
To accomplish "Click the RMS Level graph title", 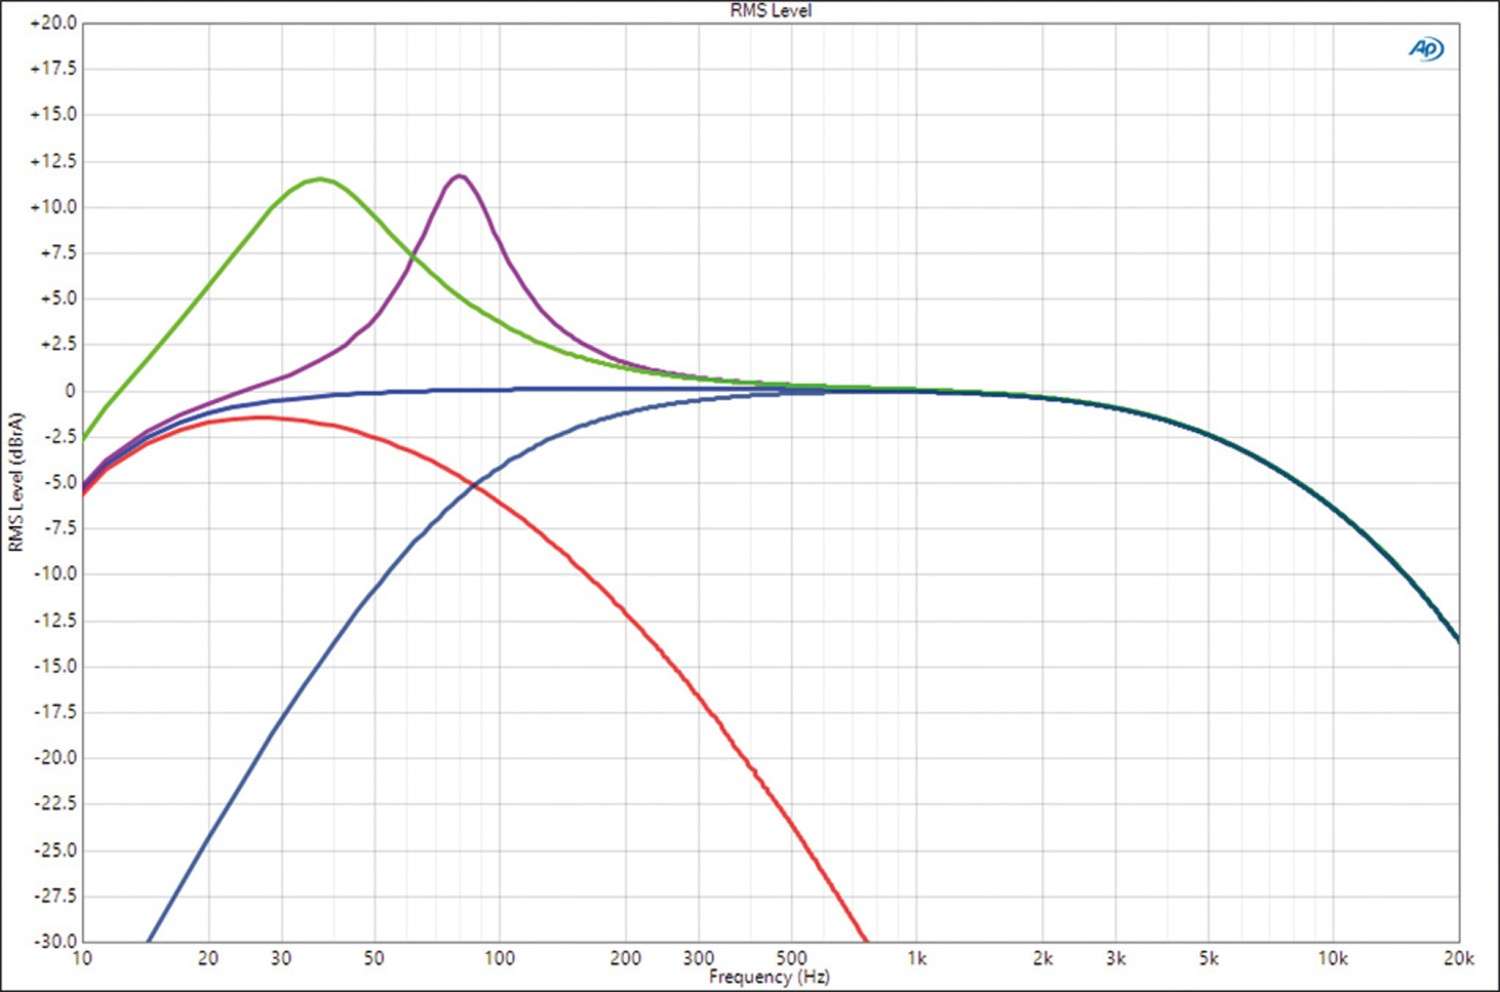I will [770, 11].
